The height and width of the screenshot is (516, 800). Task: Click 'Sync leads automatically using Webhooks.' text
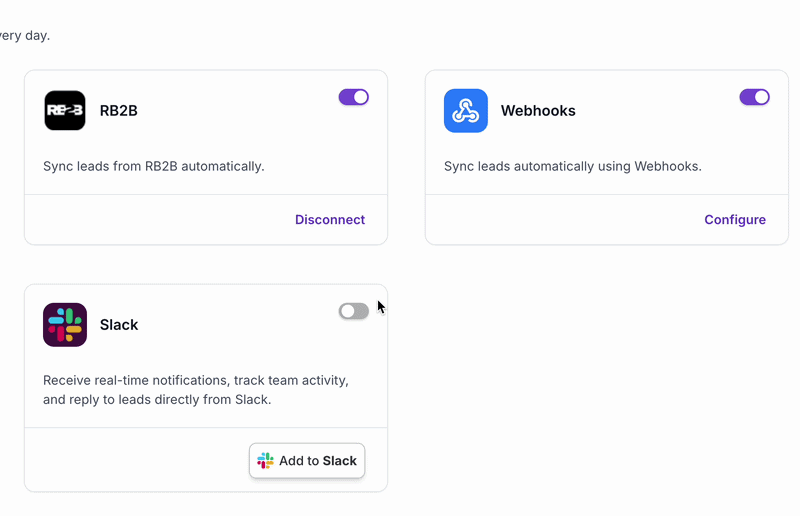tap(572, 166)
